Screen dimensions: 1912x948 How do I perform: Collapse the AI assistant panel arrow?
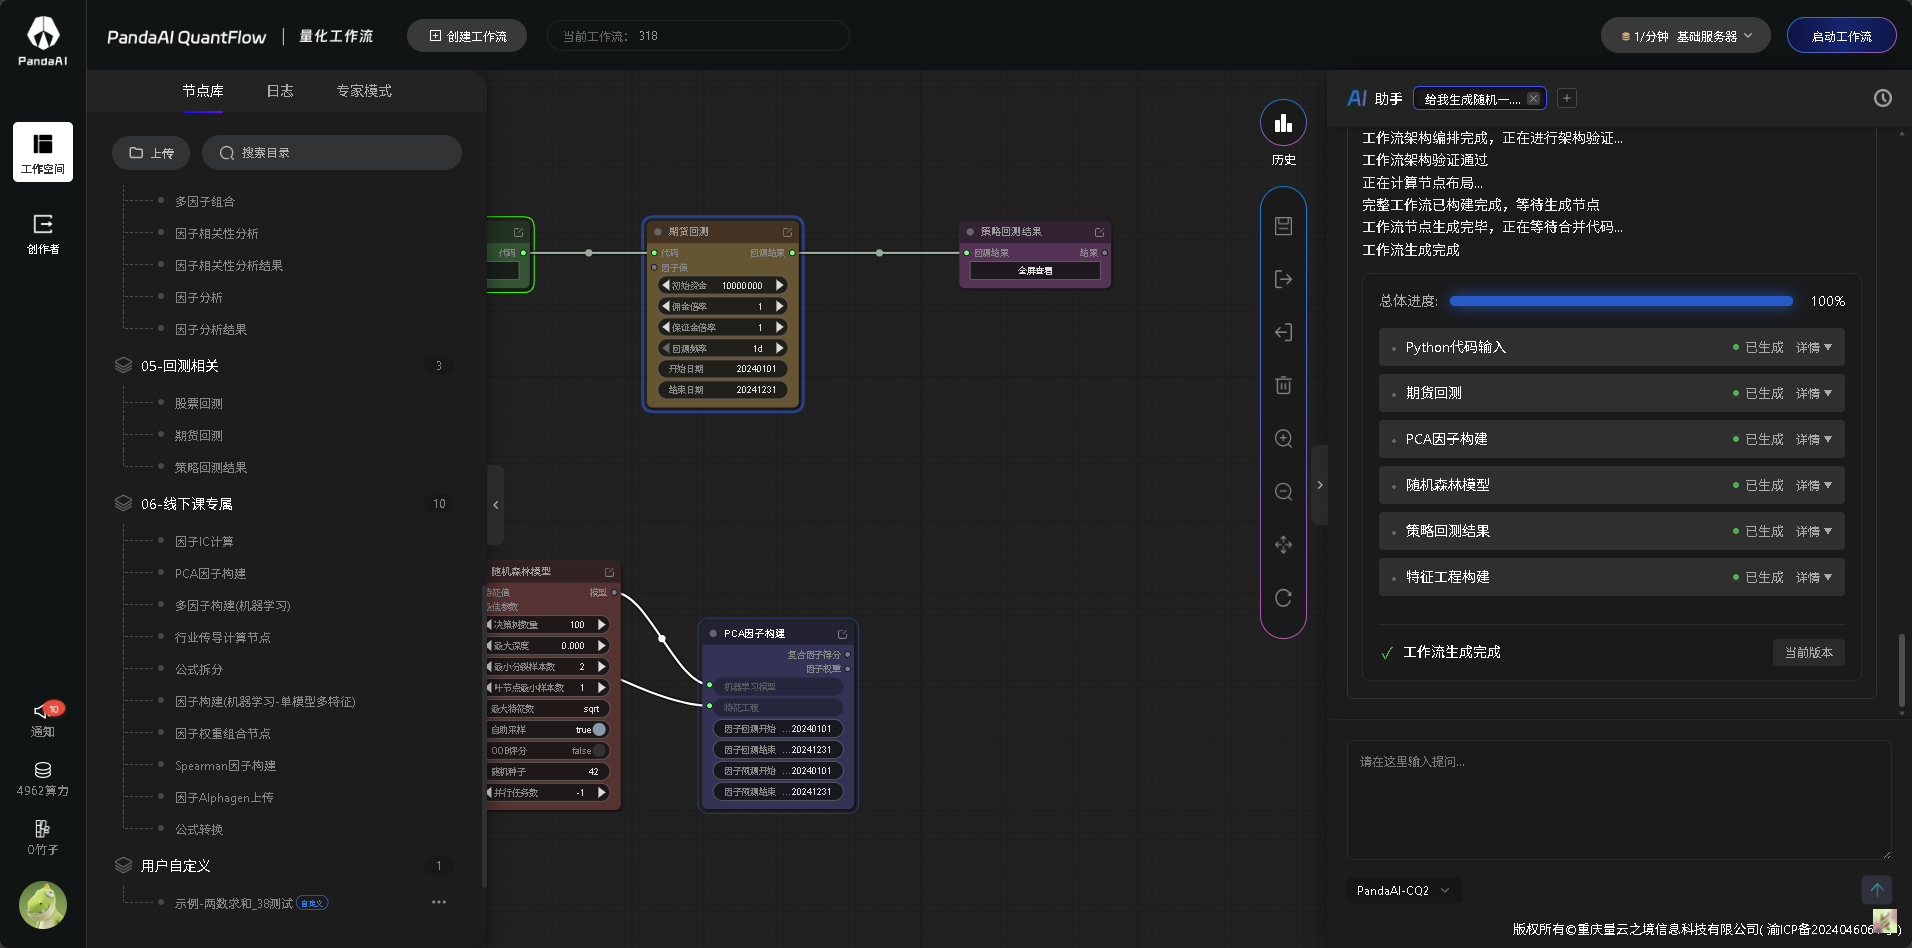tap(1320, 485)
